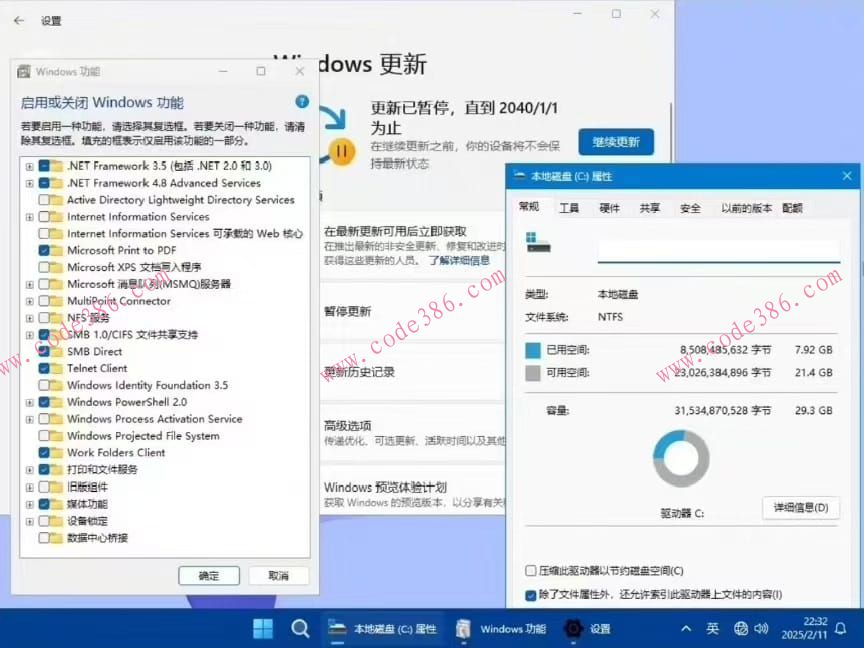Viewport: 864px width, 648px height.
Task: Click the 取消 button in Windows 功能
Action: 278,576
